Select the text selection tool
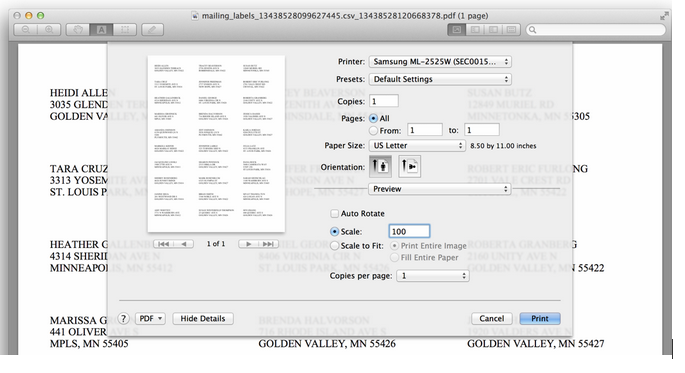 point(101,30)
